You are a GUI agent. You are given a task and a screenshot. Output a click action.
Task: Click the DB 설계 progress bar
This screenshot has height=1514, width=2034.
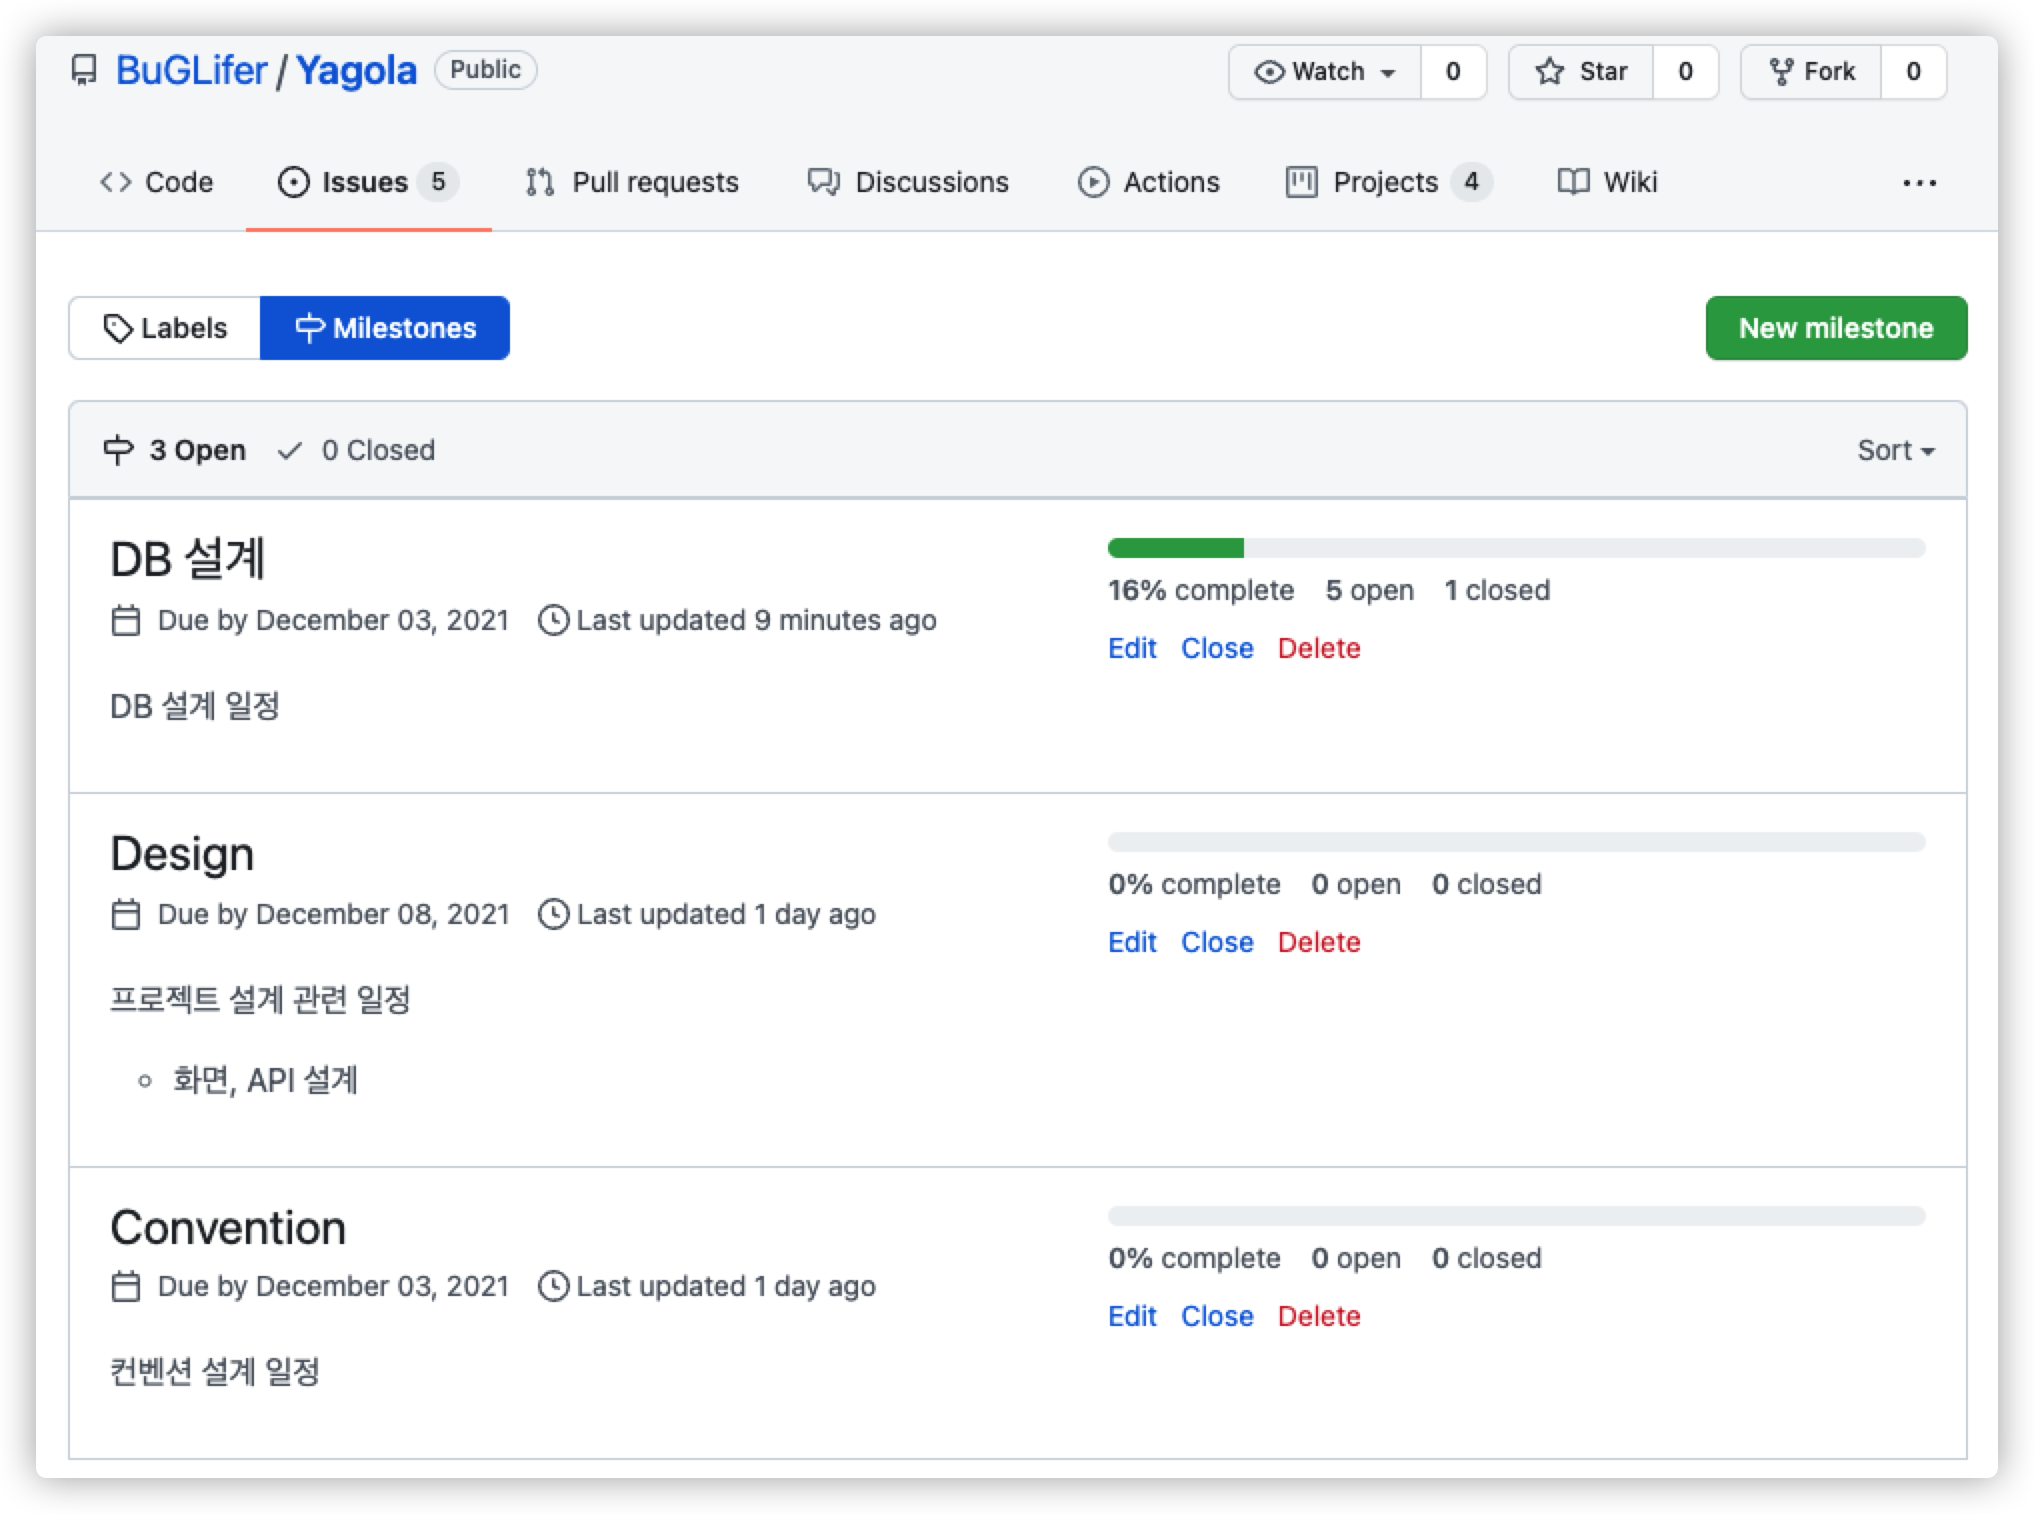[1515, 548]
